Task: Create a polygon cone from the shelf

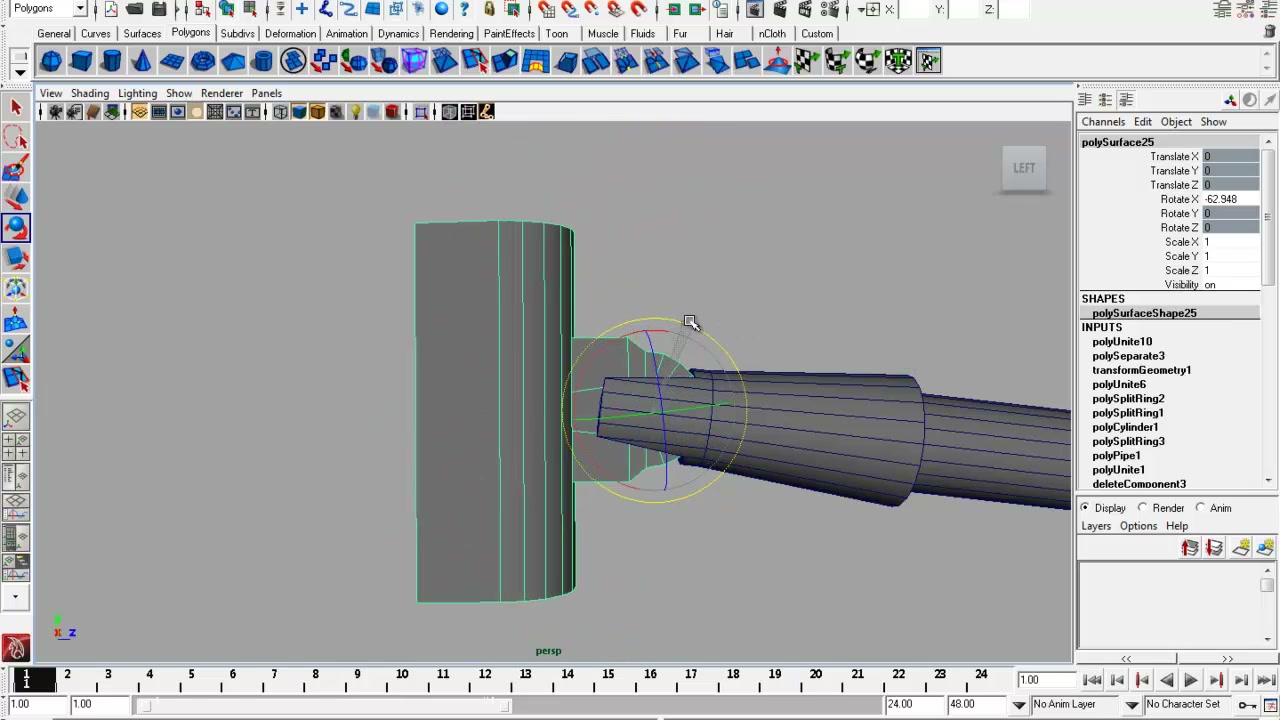Action: (x=141, y=61)
